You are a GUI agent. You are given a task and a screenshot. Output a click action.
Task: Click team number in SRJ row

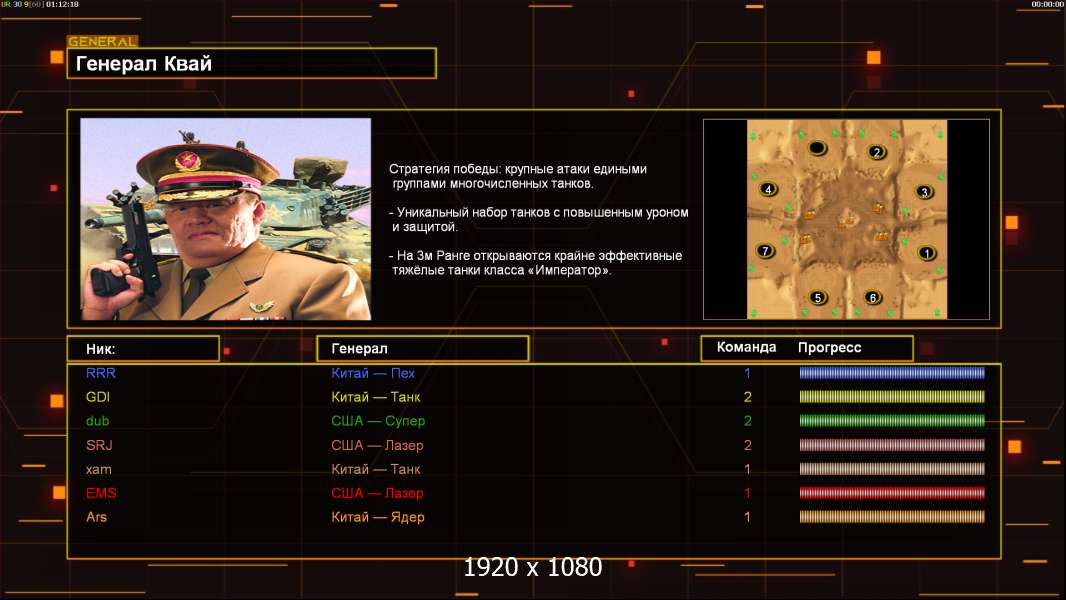[748, 445]
